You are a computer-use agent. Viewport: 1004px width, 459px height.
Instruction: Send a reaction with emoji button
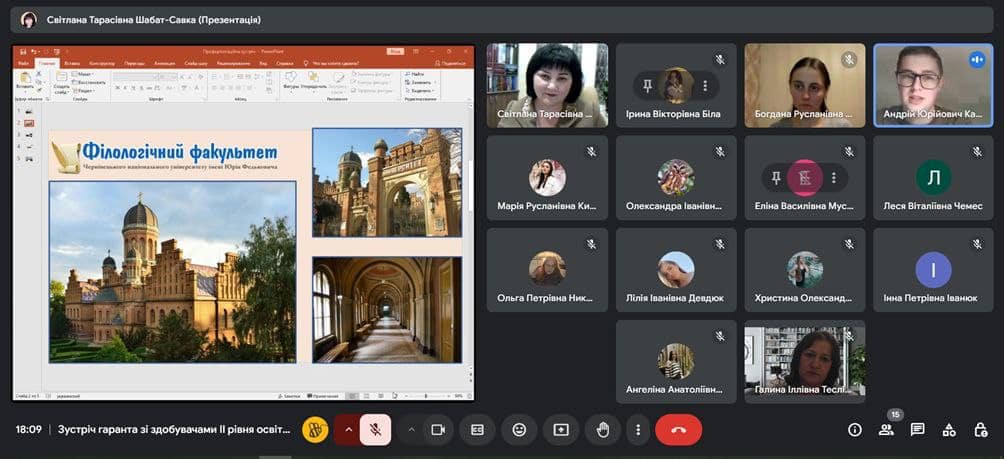point(519,430)
